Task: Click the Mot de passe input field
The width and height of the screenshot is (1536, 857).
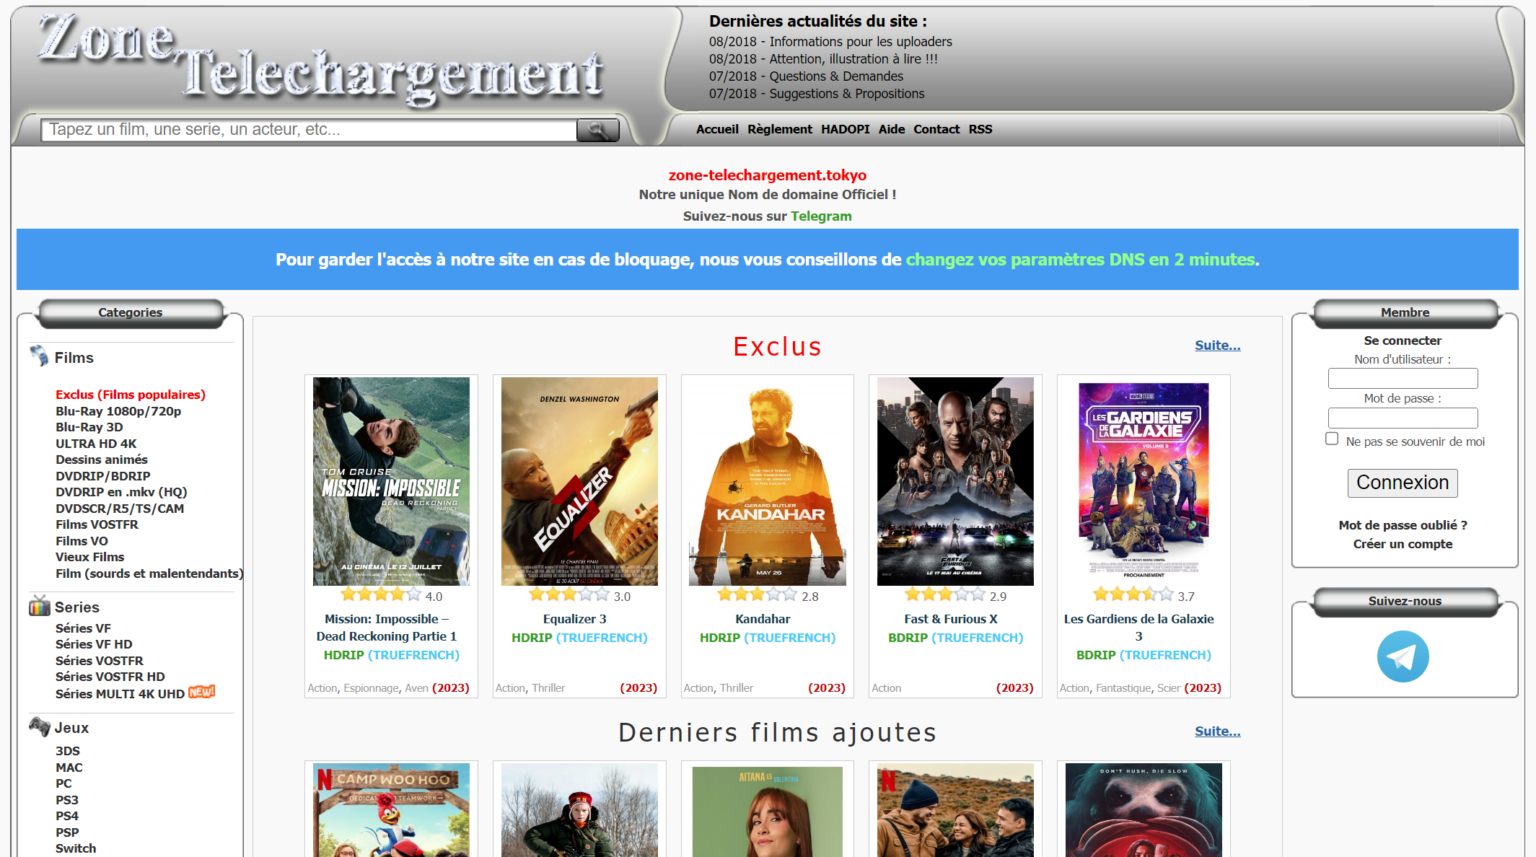Action: (x=1403, y=418)
